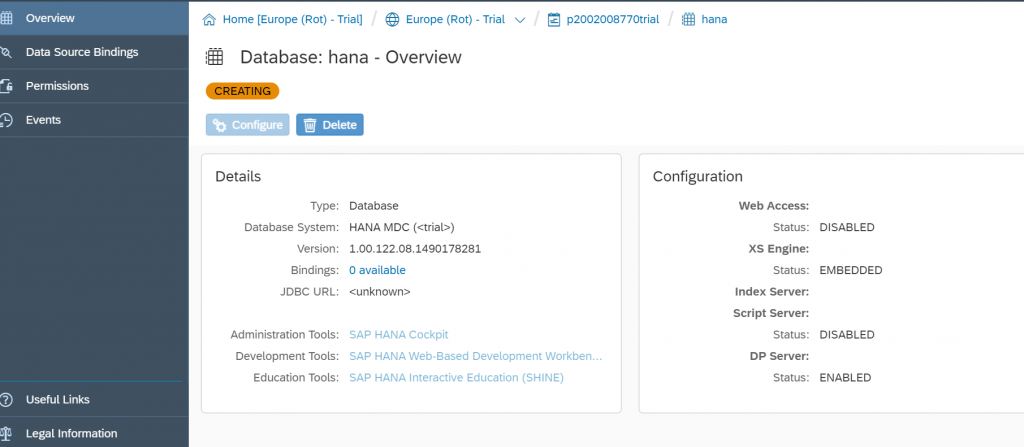Open Useful Links in sidebar
The image size is (1024, 447).
(x=94, y=399)
